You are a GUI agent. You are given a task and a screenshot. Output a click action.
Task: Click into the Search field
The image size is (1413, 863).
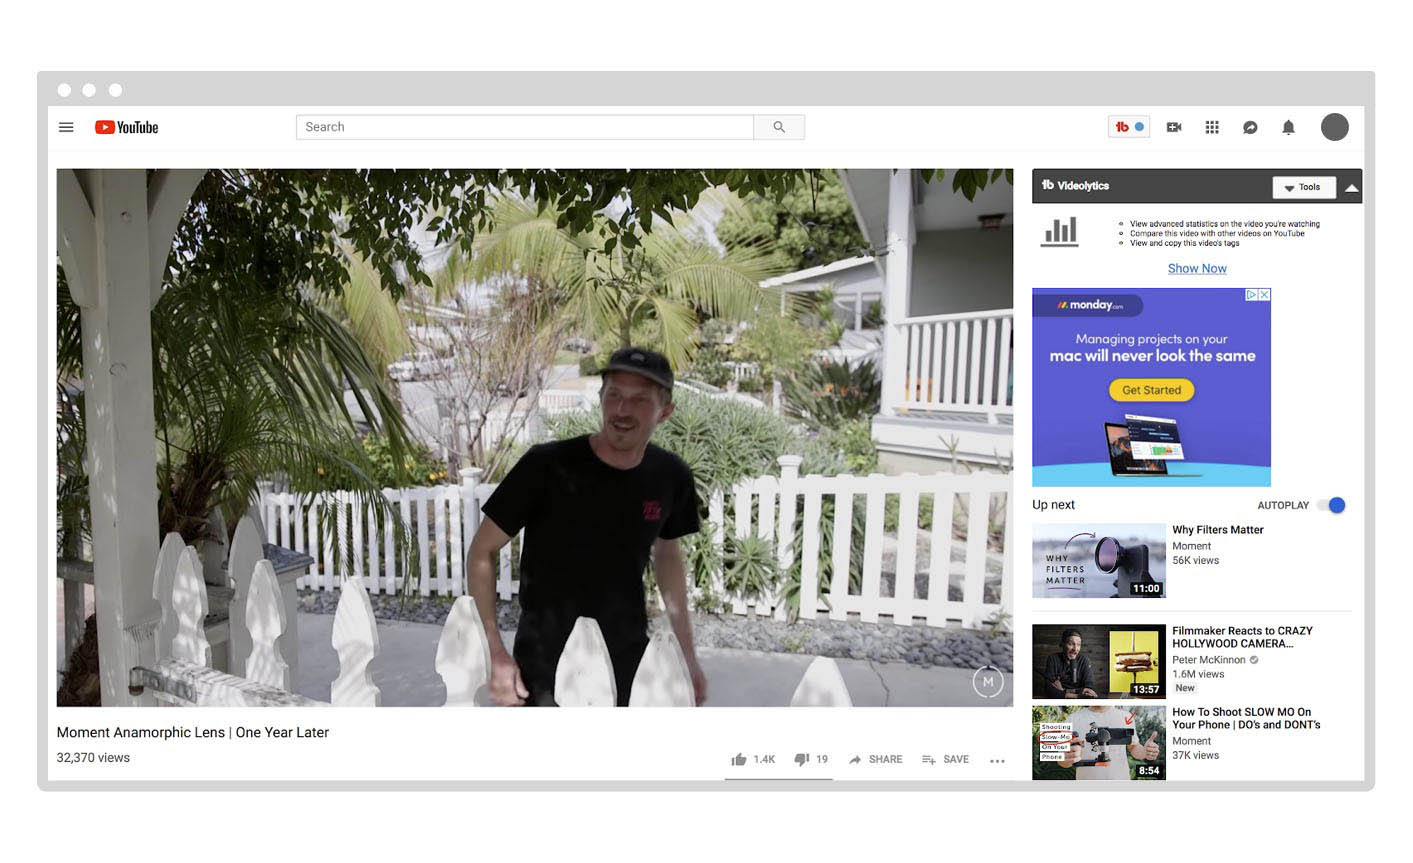pos(524,127)
